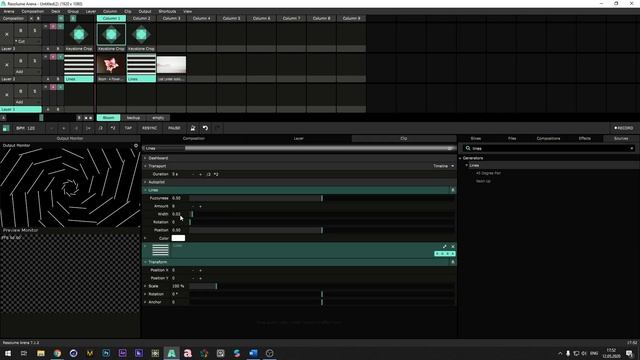Open the Arena menu
This screenshot has width=640, height=360.
point(9,11)
